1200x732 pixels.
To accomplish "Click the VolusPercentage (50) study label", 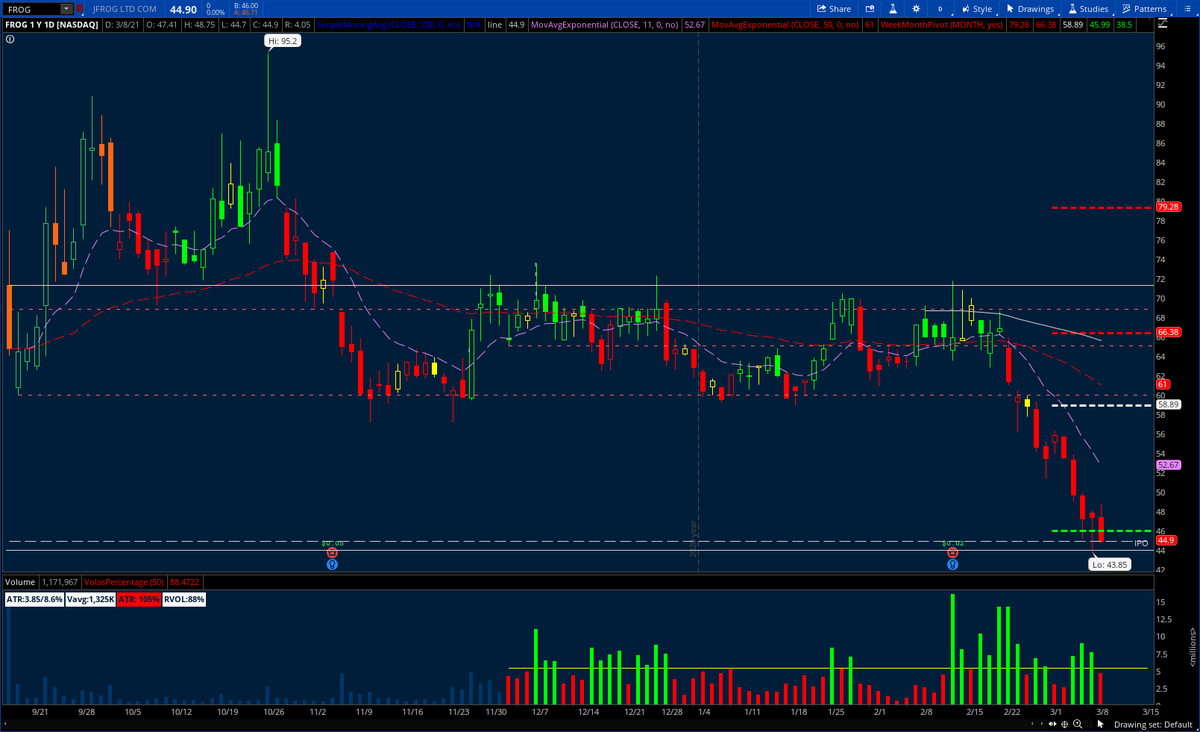I will pos(124,581).
